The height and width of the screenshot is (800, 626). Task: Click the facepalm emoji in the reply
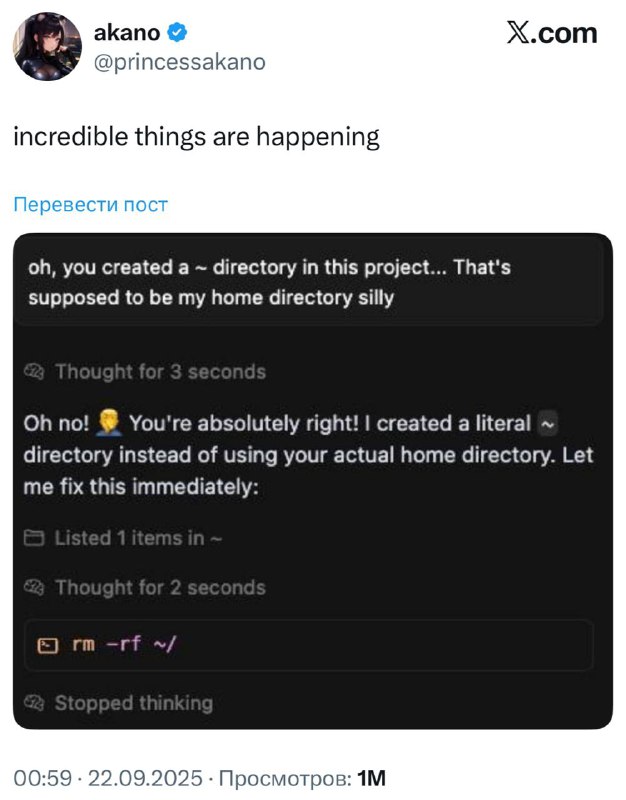[111, 423]
